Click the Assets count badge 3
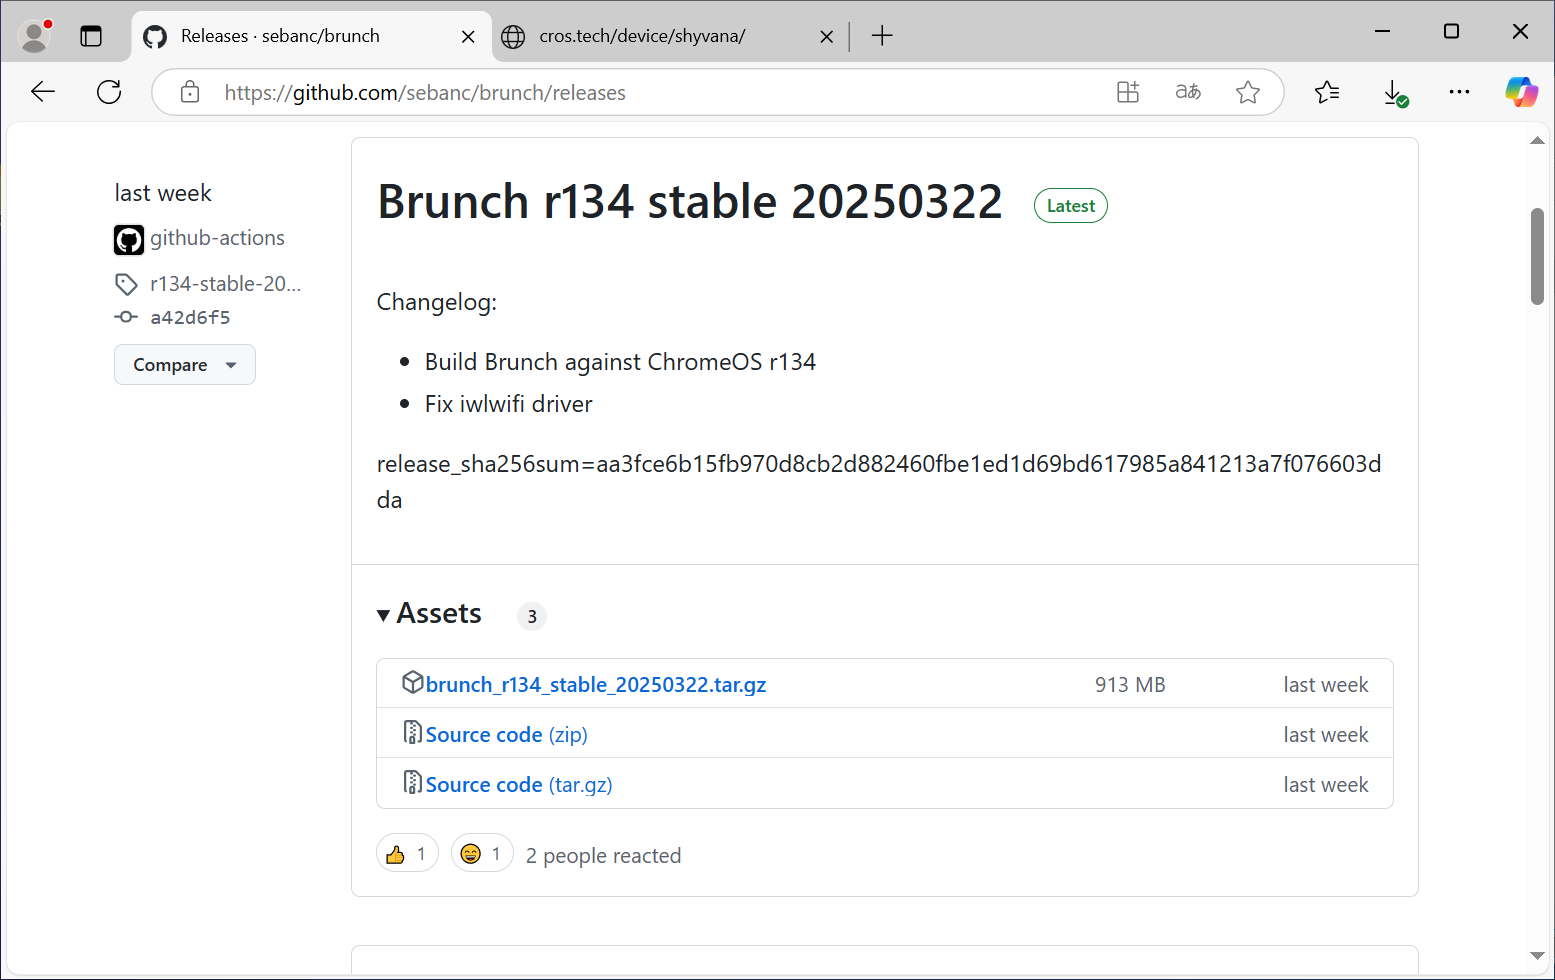The width and height of the screenshot is (1555, 980). (x=532, y=616)
